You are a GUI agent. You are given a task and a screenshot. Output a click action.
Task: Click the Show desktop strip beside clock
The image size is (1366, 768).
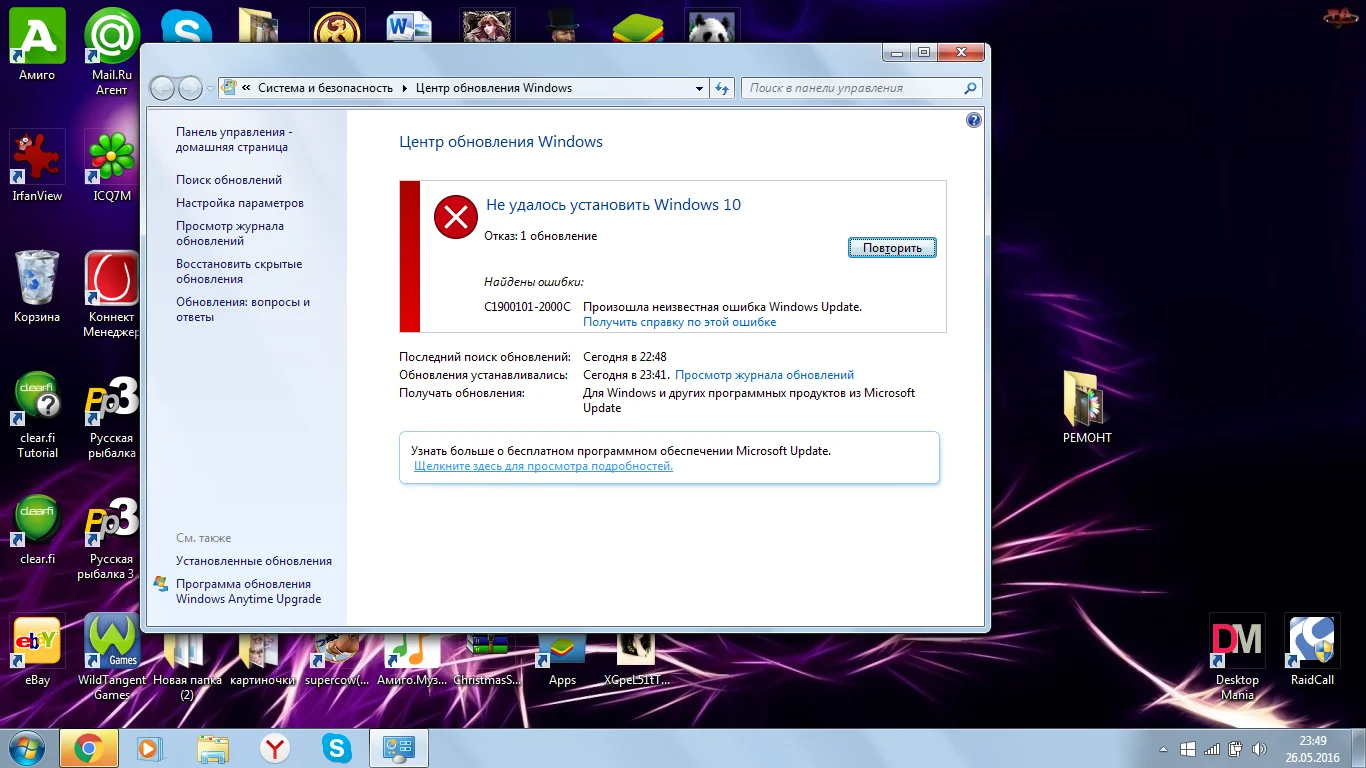click(x=1358, y=749)
